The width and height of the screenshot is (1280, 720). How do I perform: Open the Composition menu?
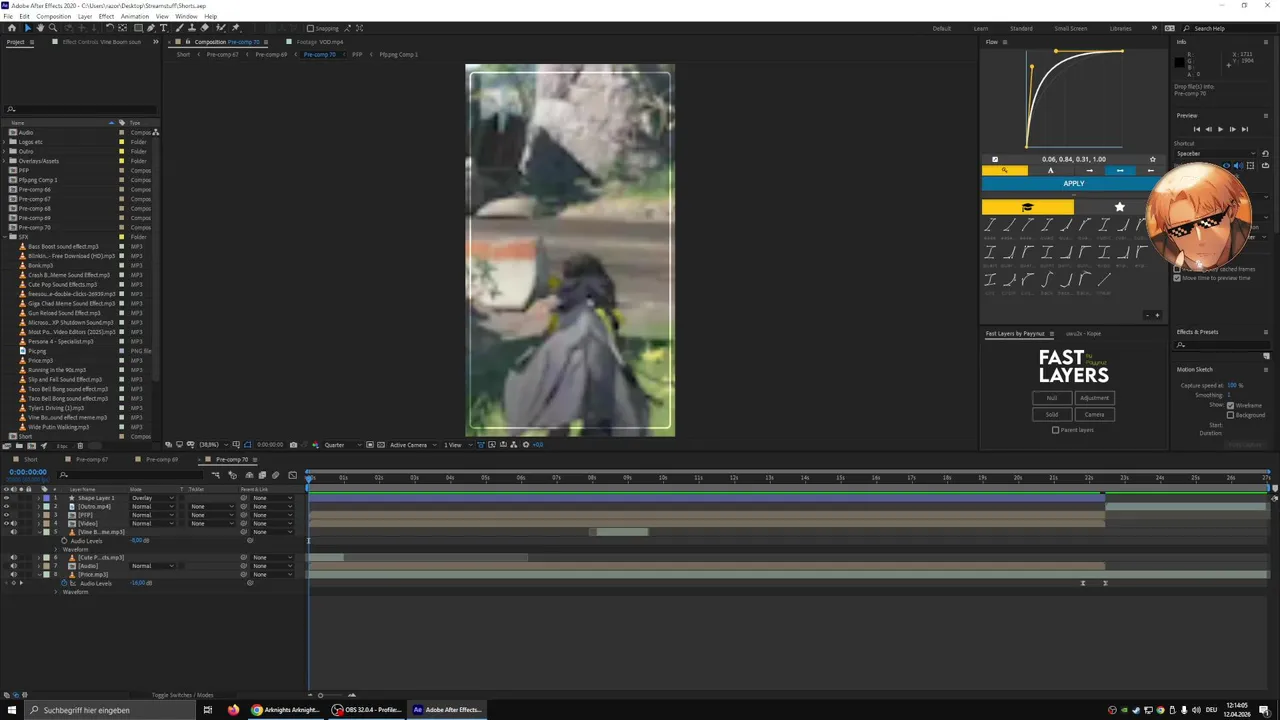tap(54, 16)
